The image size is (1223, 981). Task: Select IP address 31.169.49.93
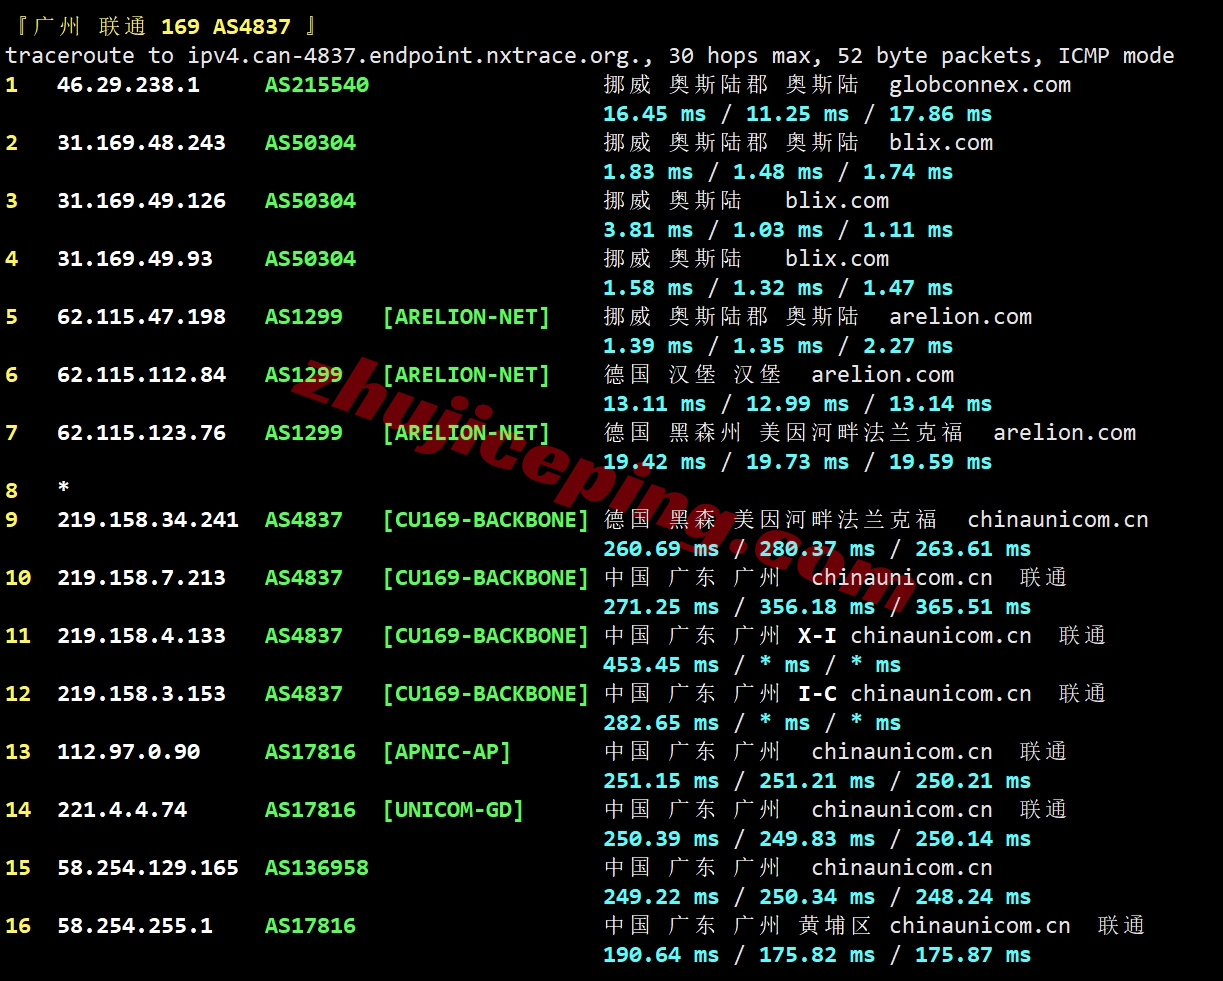tap(135, 259)
